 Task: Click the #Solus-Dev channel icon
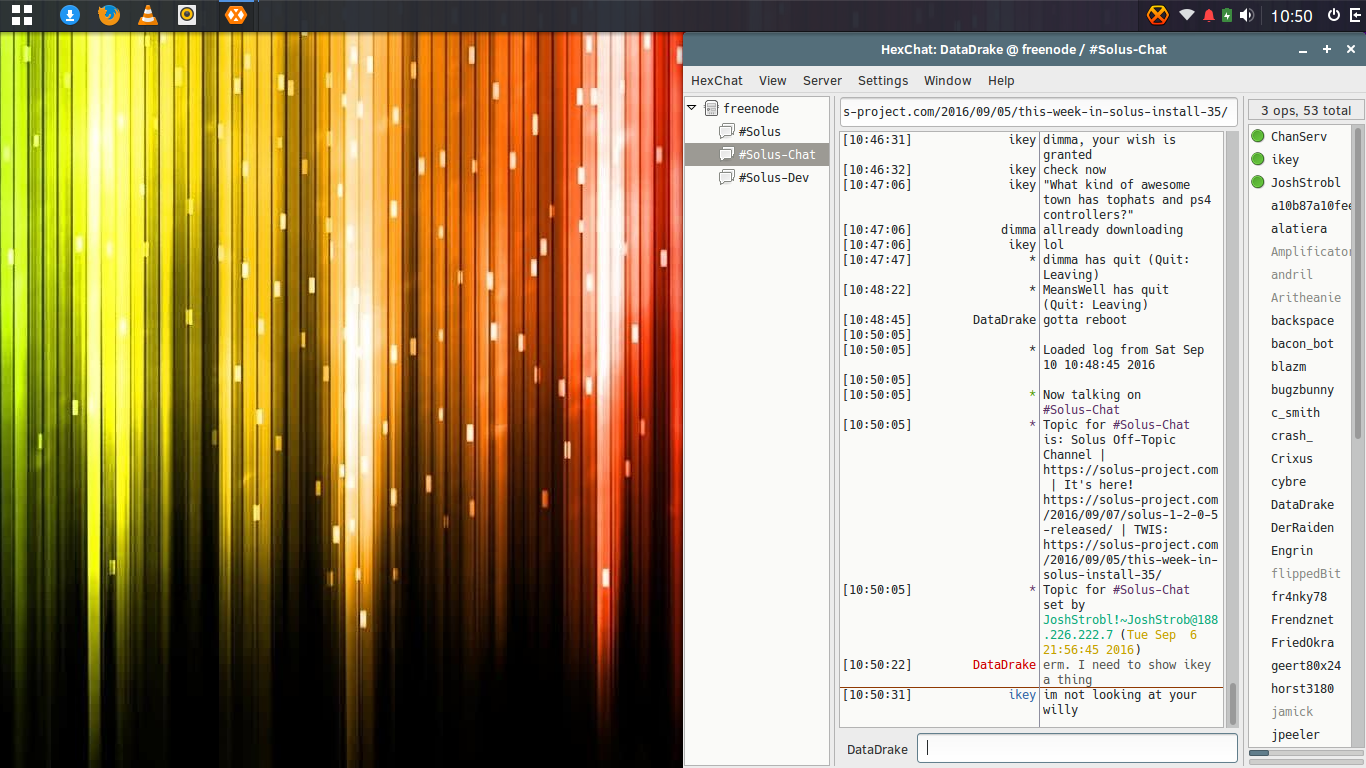727,177
